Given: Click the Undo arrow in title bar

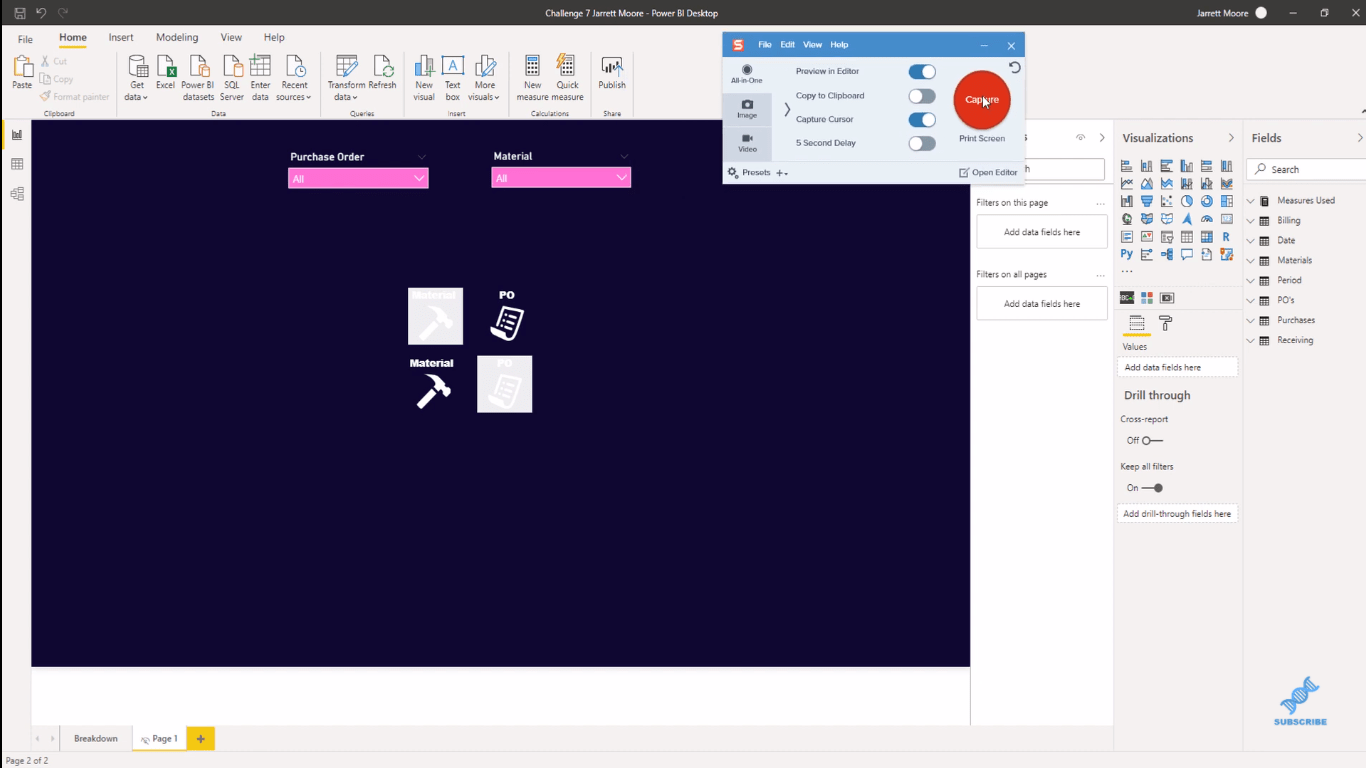Looking at the screenshot, I should coord(41,13).
